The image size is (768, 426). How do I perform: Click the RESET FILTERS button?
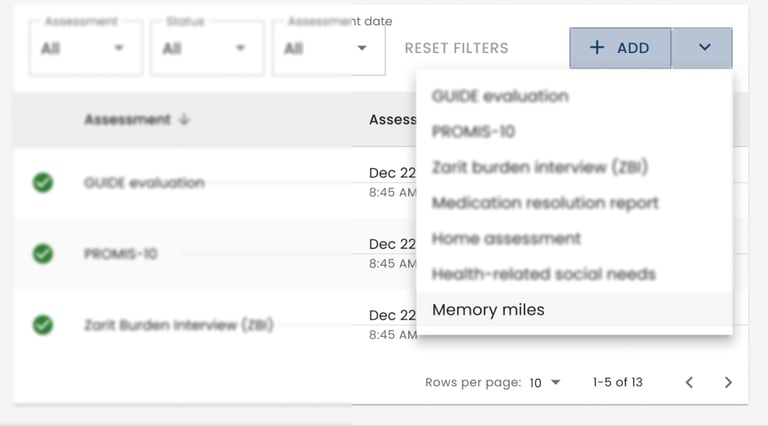[x=456, y=48]
